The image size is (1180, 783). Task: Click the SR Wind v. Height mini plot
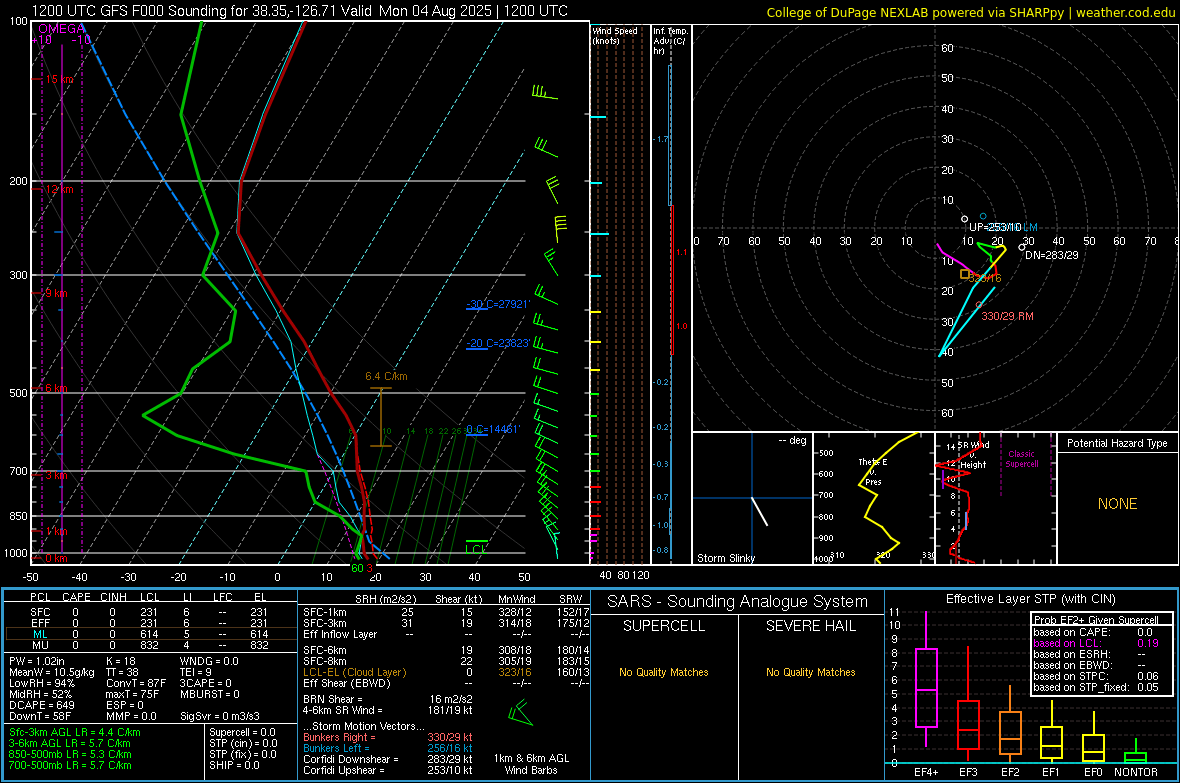click(996, 498)
